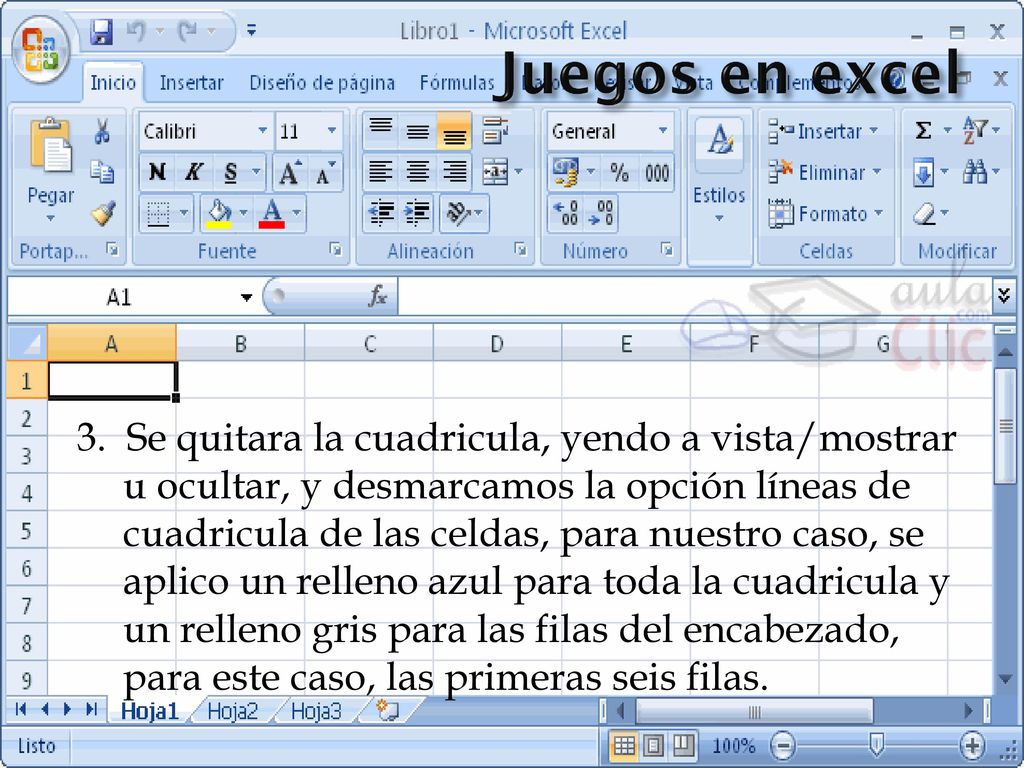Toggle italic formatting K
1024x768 pixels.
[193, 172]
